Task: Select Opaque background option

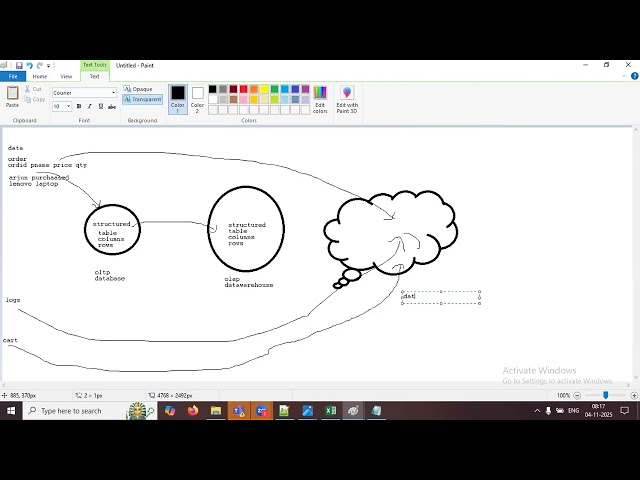Action: [x=138, y=89]
